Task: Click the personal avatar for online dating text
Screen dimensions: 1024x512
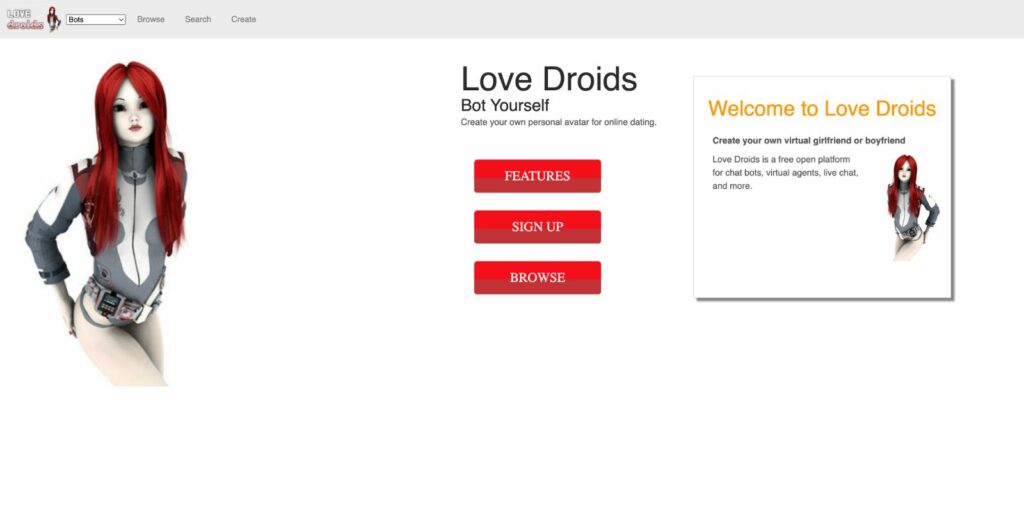Action: pos(558,122)
